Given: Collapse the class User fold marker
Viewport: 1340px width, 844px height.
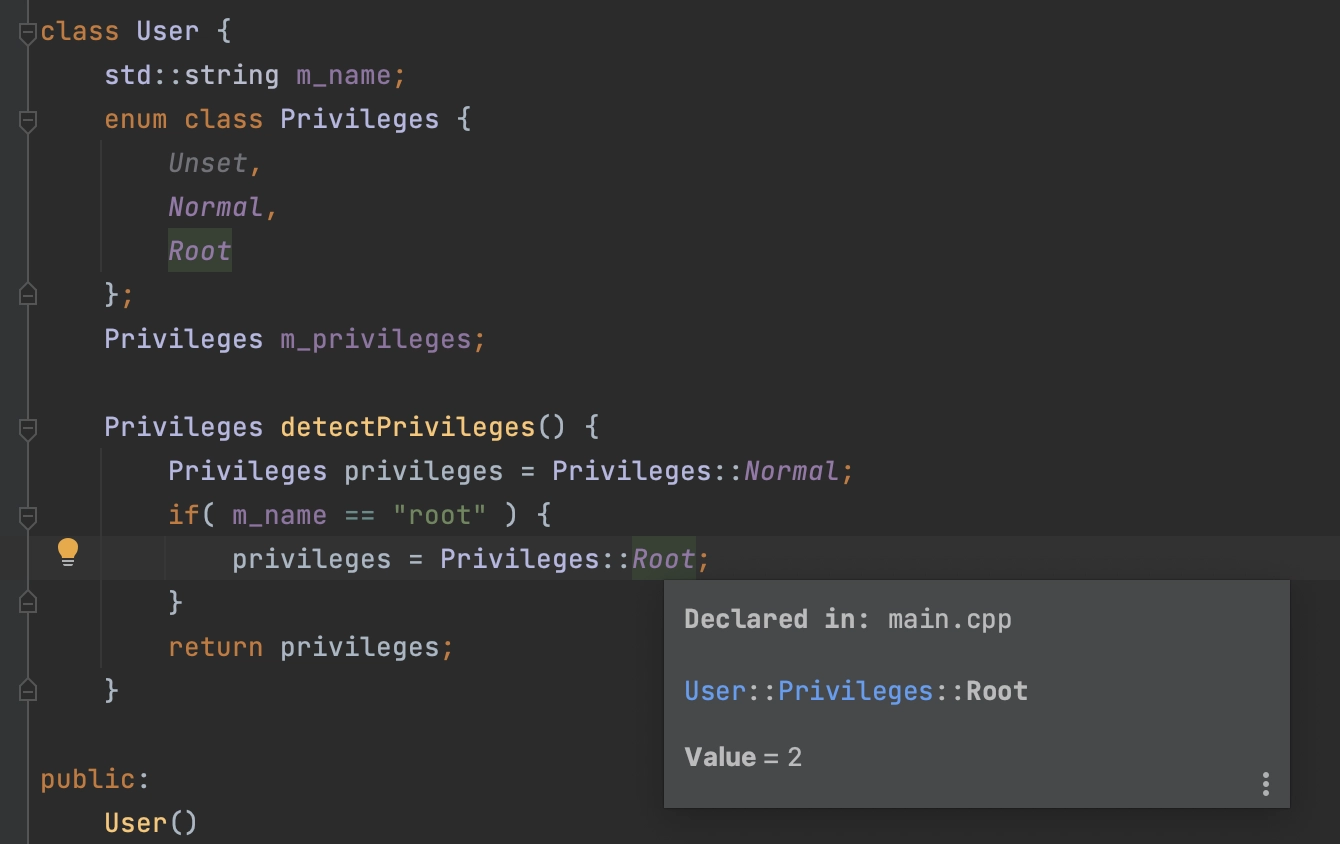Looking at the screenshot, I should 28,33.
